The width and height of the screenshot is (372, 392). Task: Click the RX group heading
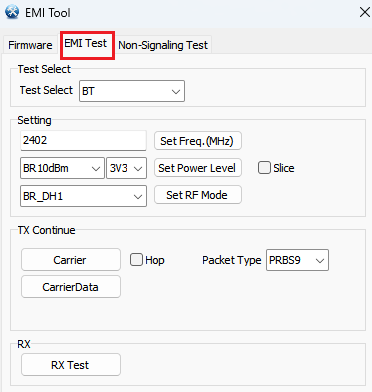pyautogui.click(x=24, y=344)
